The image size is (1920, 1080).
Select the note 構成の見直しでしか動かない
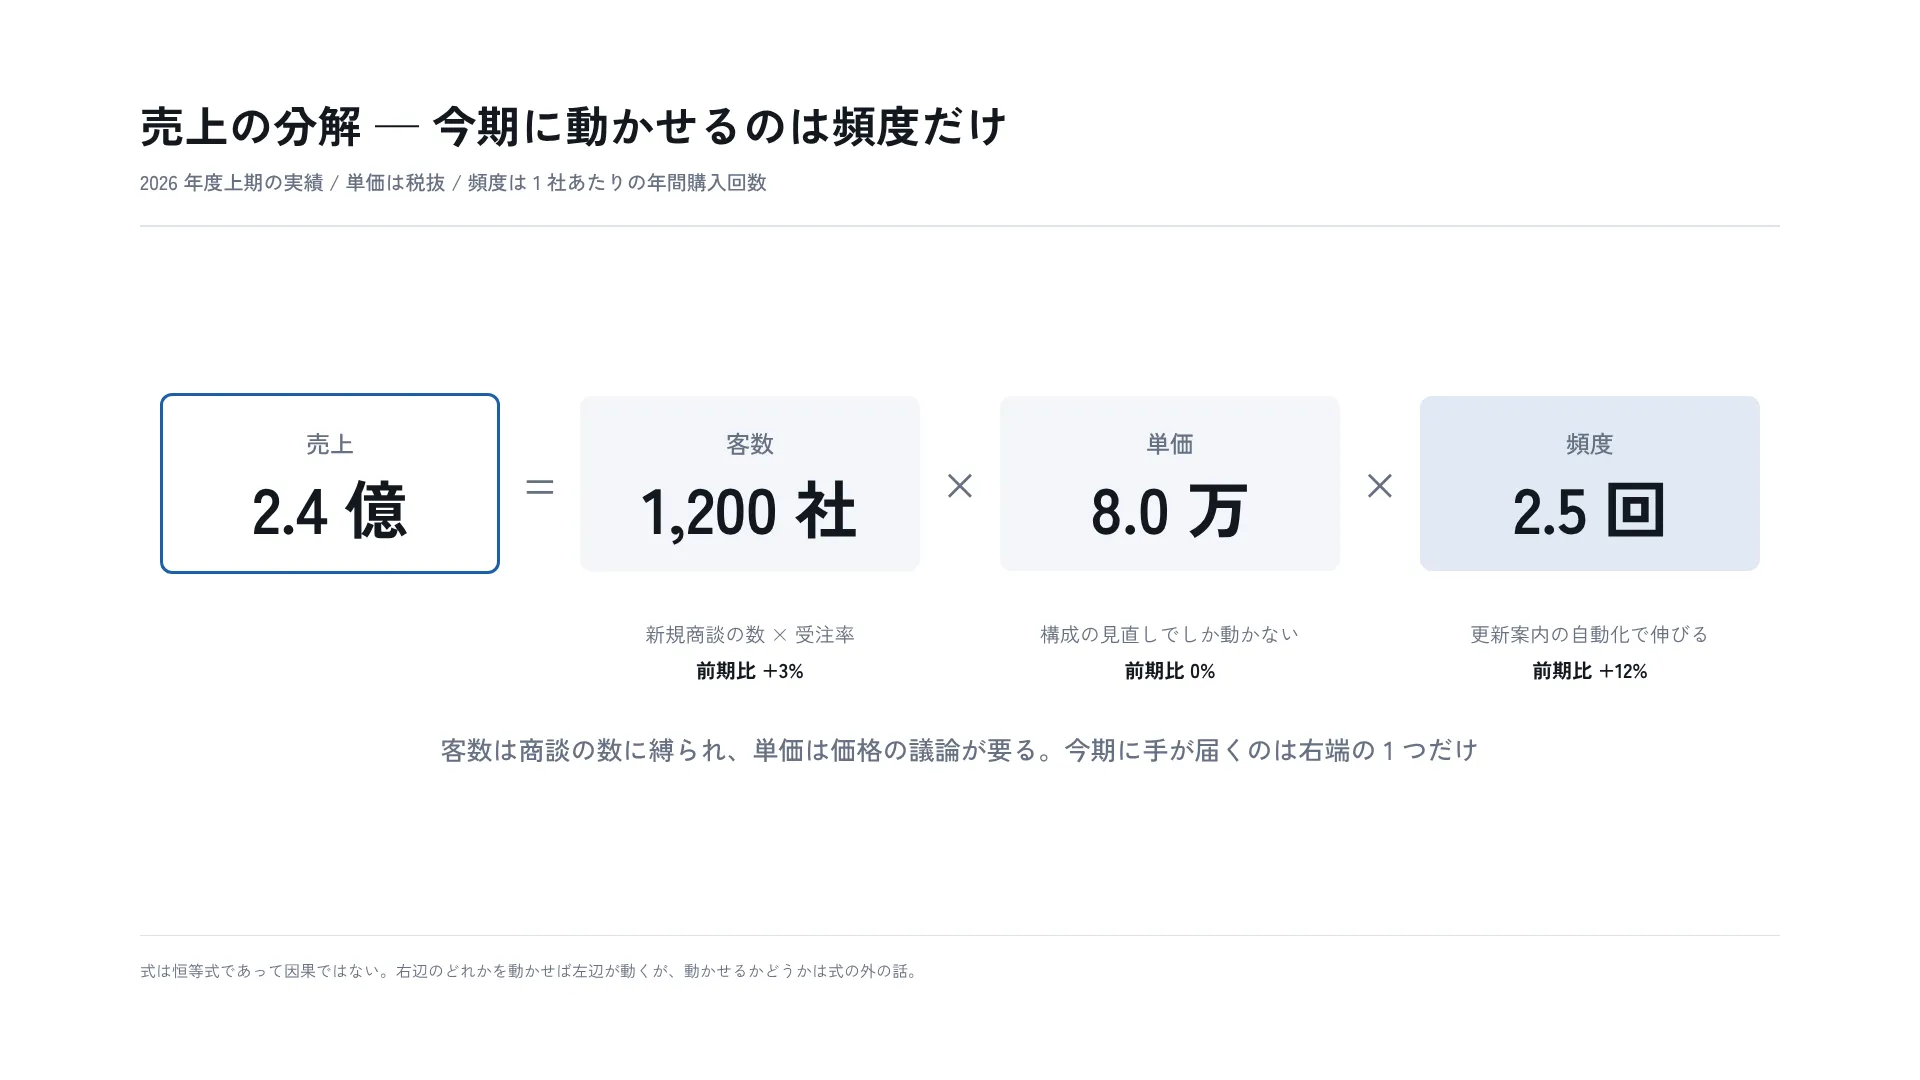[1170, 635]
